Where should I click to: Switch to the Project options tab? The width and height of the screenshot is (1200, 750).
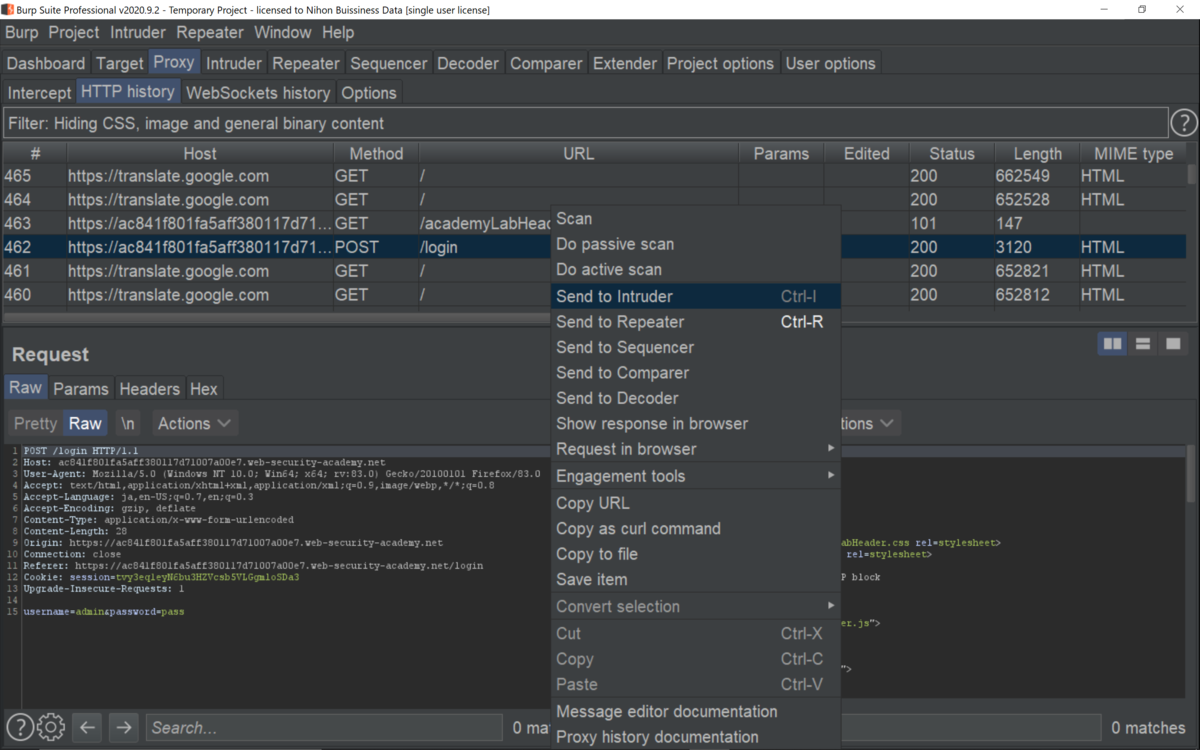tap(720, 63)
